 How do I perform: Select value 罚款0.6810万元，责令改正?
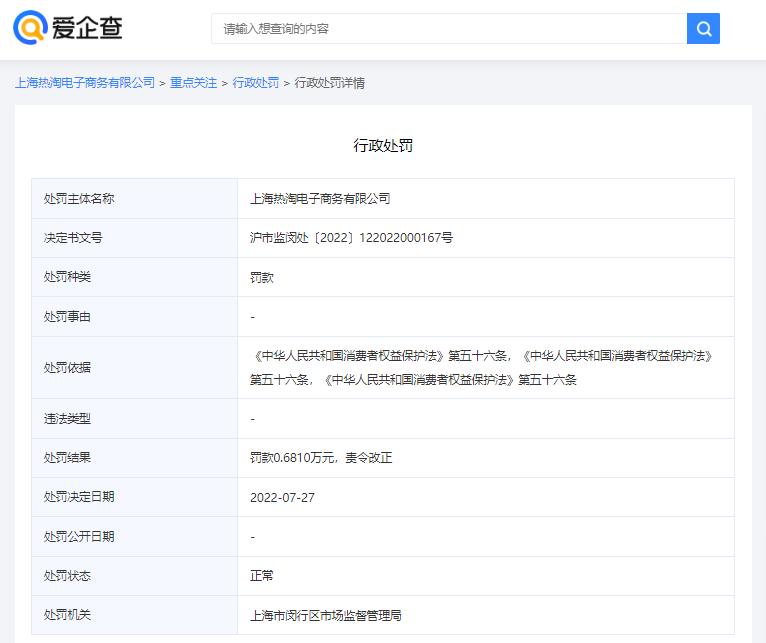(x=321, y=457)
